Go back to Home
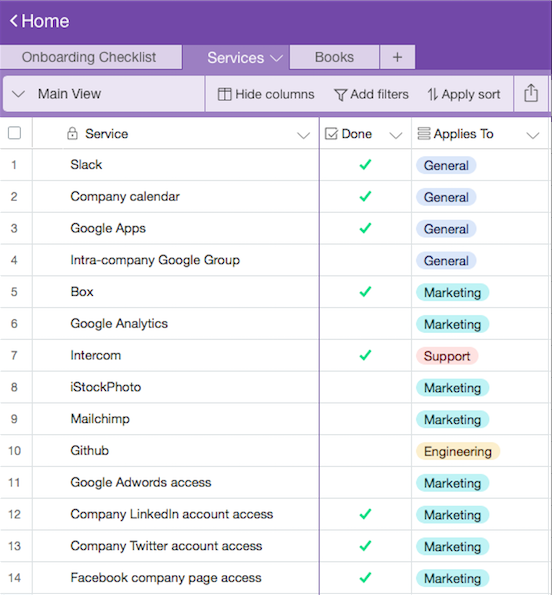Screen dimensions: 552x595 [x=39, y=21]
